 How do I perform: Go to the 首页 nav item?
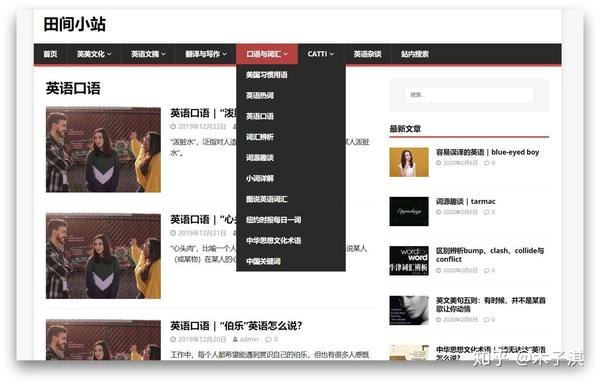pyautogui.click(x=50, y=54)
